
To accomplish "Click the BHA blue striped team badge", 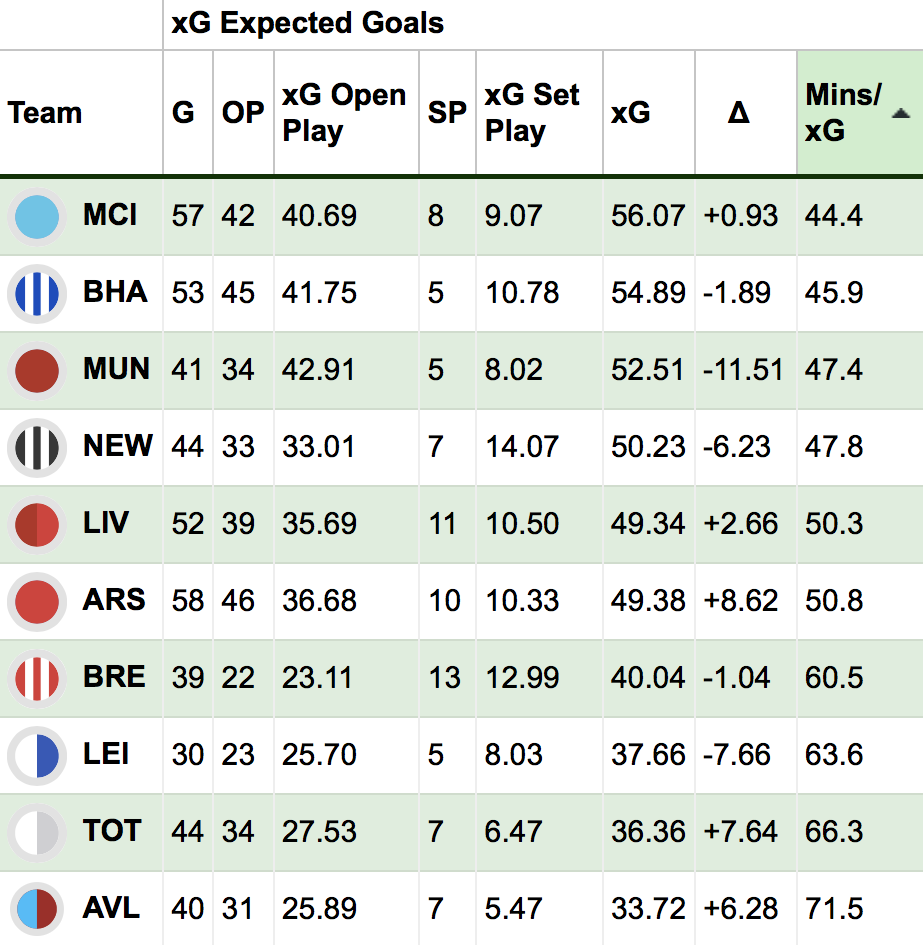I will click(37, 294).
